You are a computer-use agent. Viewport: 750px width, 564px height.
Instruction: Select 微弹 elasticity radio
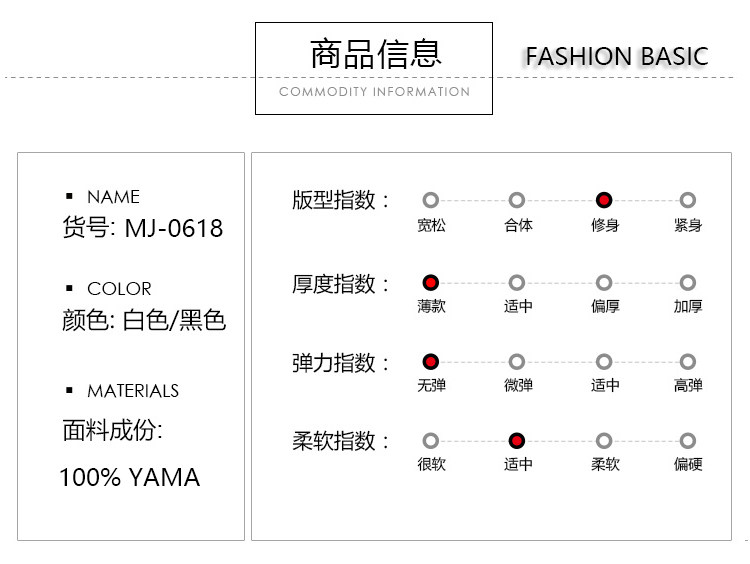[x=517, y=361]
